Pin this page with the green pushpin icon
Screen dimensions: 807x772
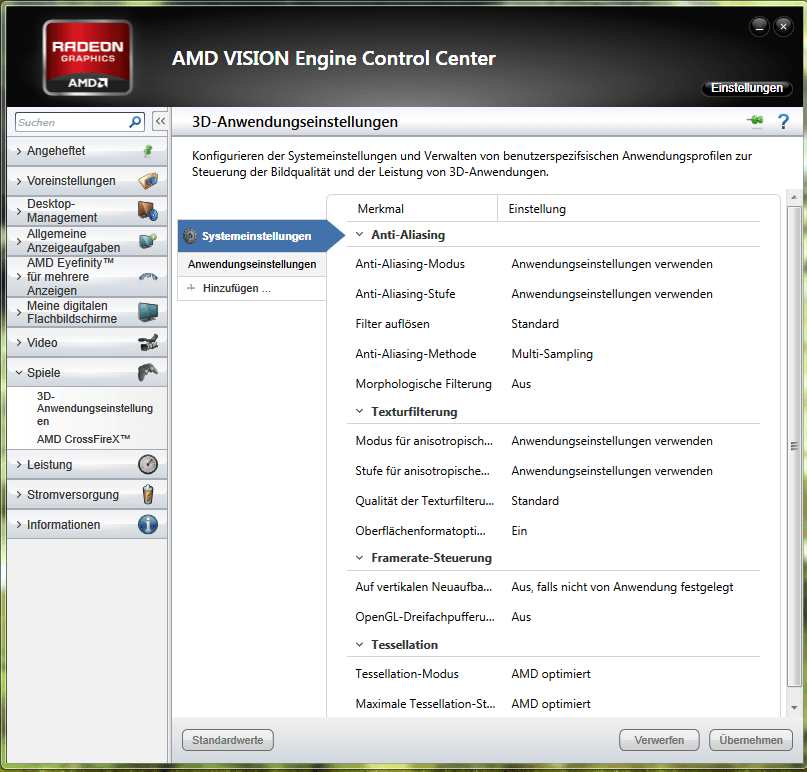(x=755, y=121)
